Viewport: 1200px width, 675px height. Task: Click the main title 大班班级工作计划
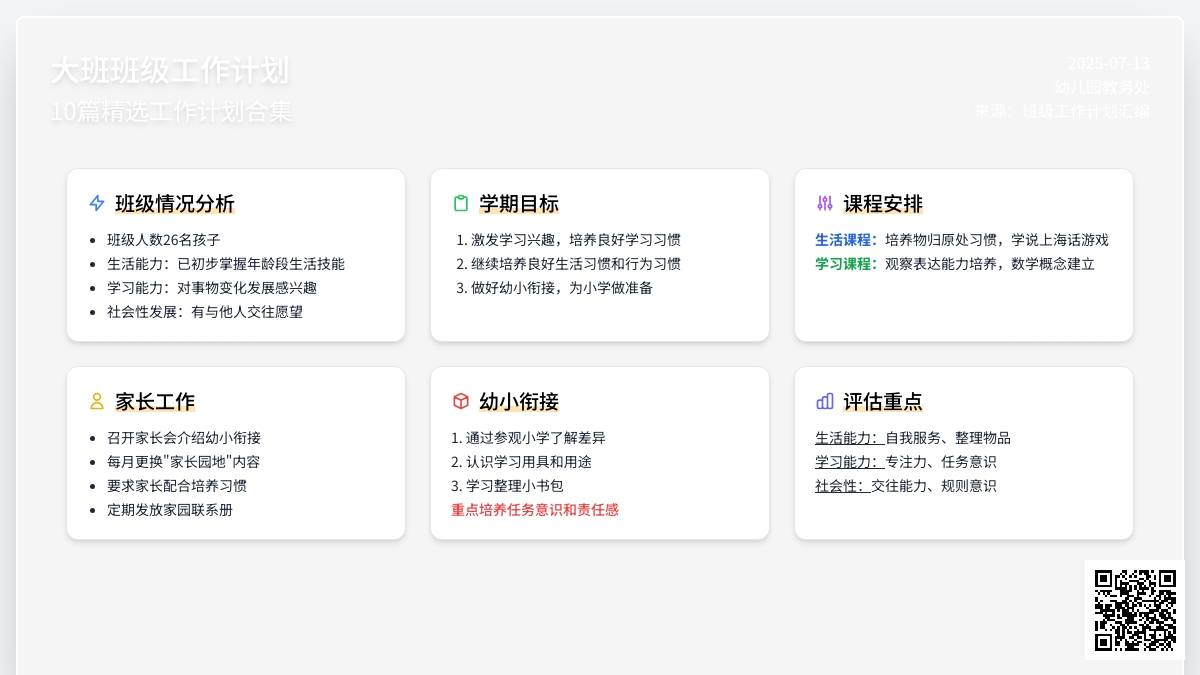coord(170,71)
